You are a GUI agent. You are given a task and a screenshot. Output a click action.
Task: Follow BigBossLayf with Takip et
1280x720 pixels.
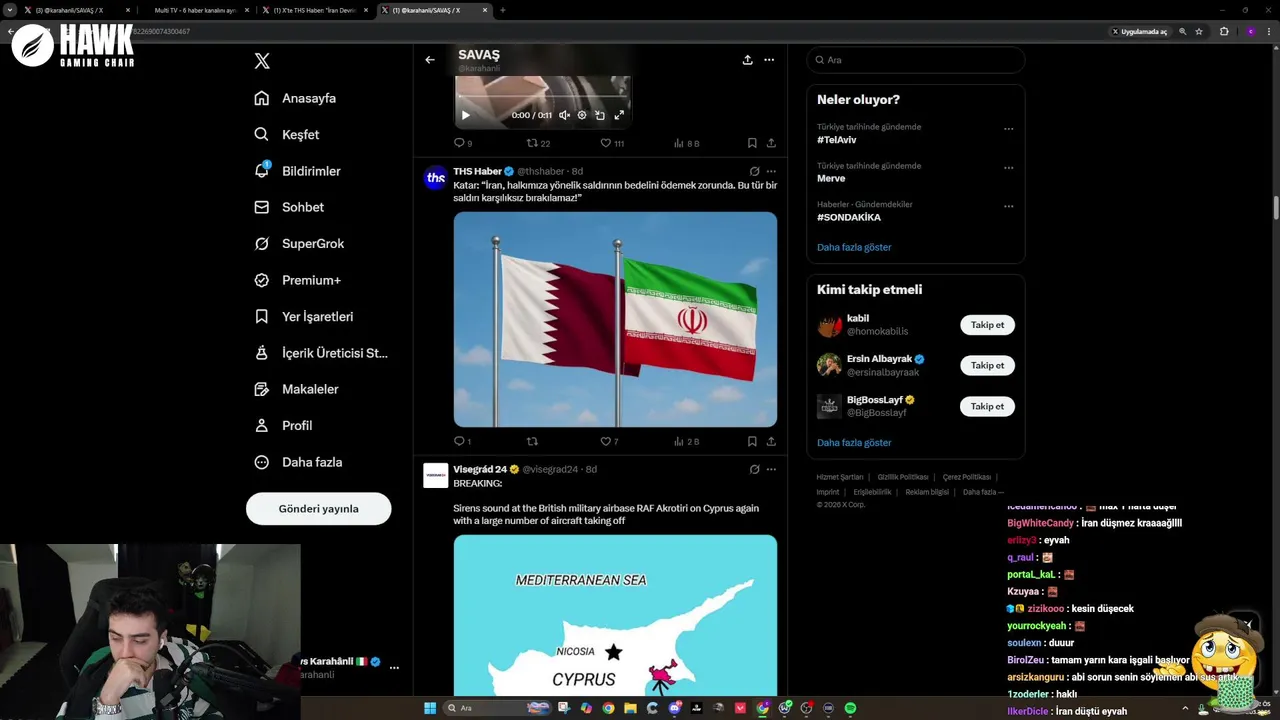click(x=987, y=406)
